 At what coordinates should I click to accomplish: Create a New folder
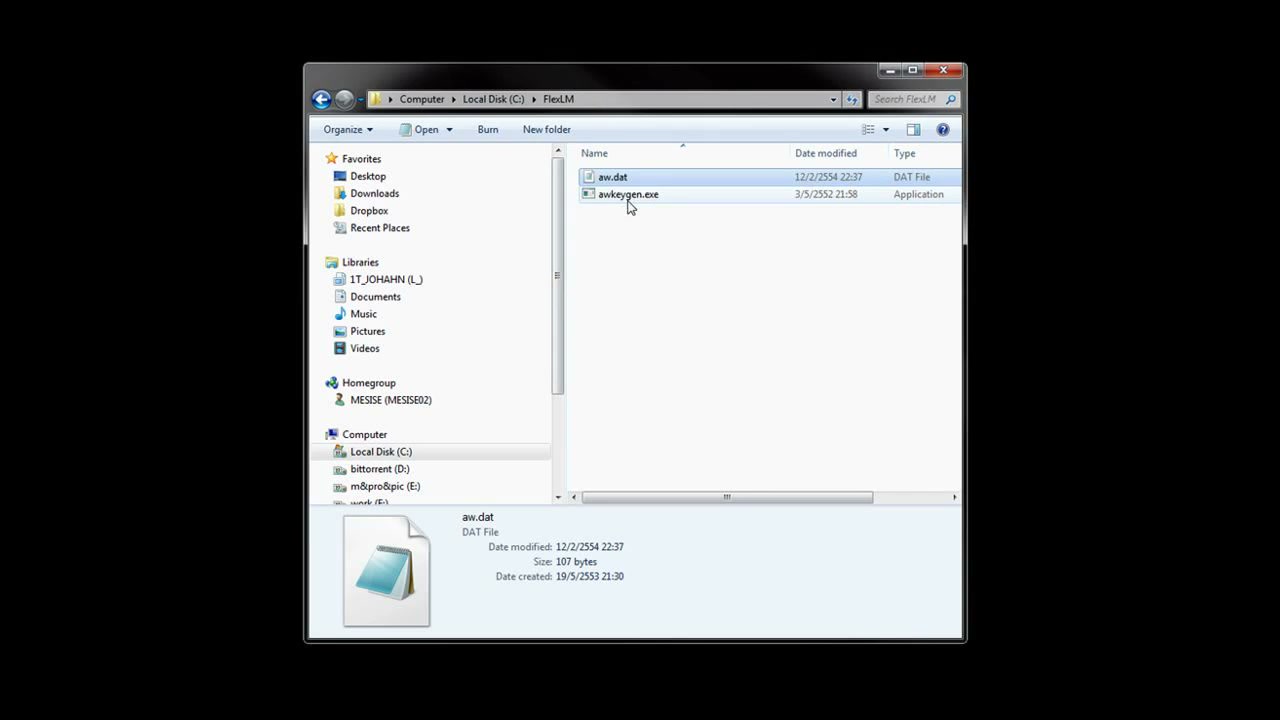point(547,129)
